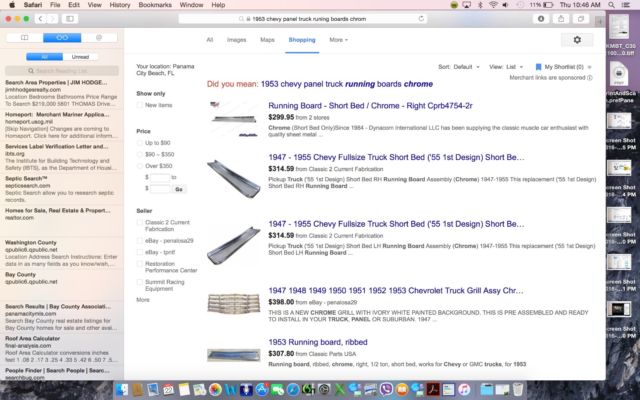Open Notification Center icon in menu bar
The height and width of the screenshot is (400, 640).
click(626, 5)
